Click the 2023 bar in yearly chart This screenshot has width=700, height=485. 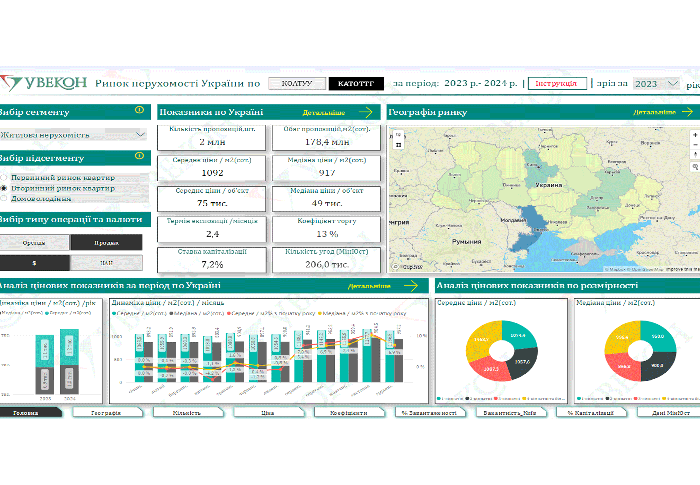[45, 364]
